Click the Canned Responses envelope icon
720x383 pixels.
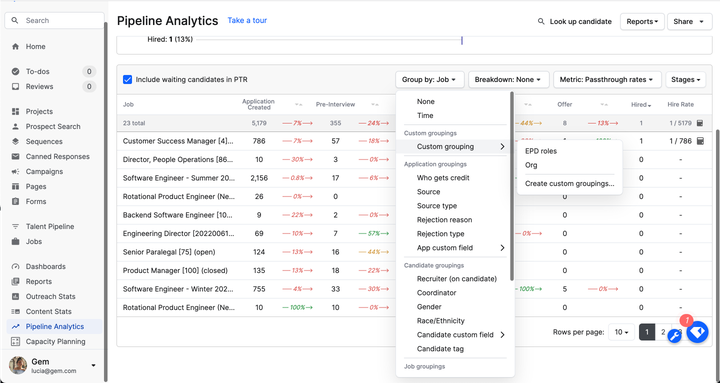tap(16, 157)
